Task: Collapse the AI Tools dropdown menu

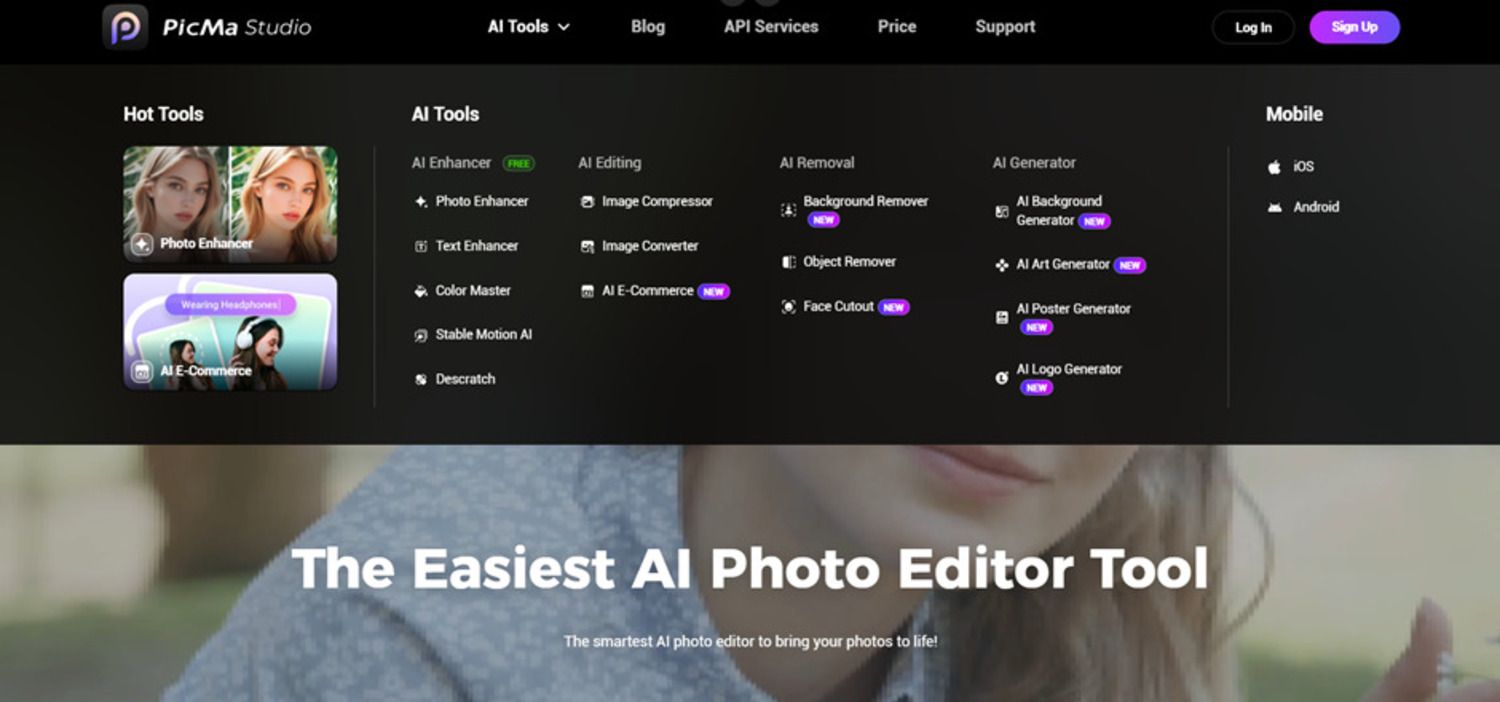Action: click(x=528, y=27)
